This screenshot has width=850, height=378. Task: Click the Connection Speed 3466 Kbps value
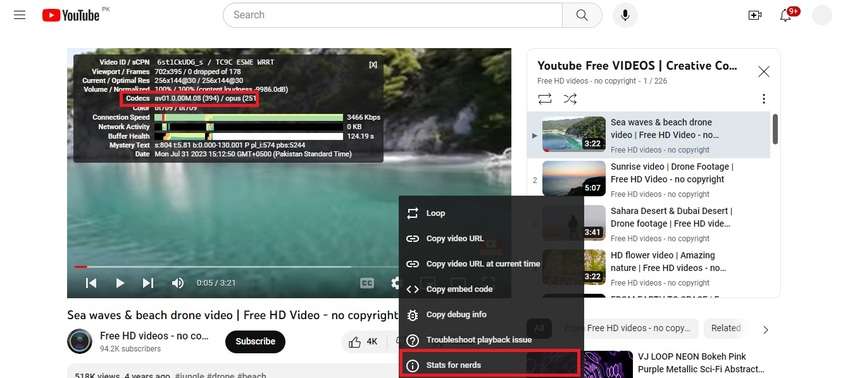(363, 117)
